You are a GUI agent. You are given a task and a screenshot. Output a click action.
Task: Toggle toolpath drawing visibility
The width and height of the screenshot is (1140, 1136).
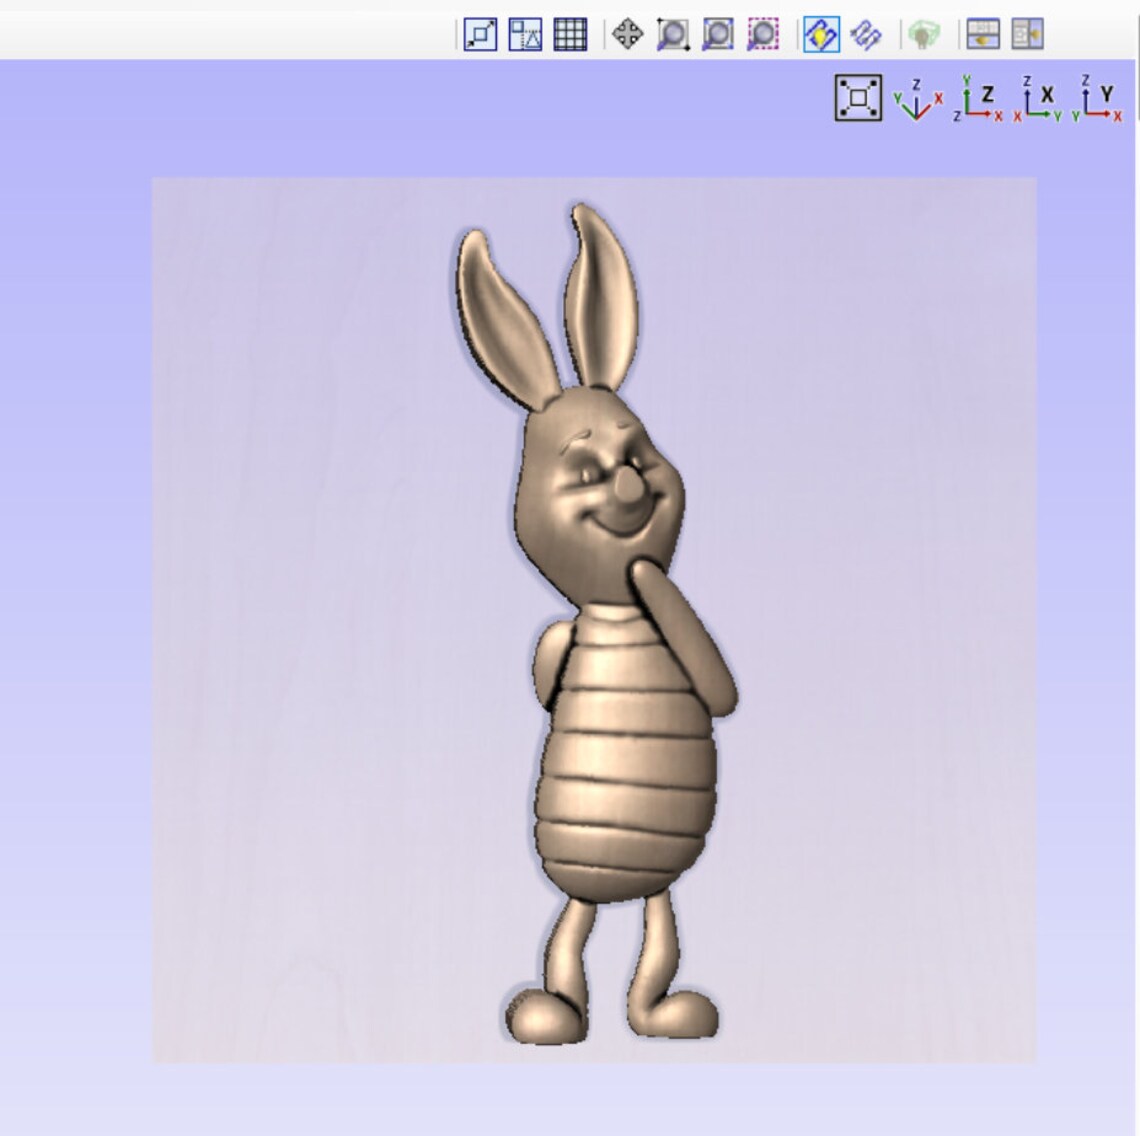pos(864,36)
